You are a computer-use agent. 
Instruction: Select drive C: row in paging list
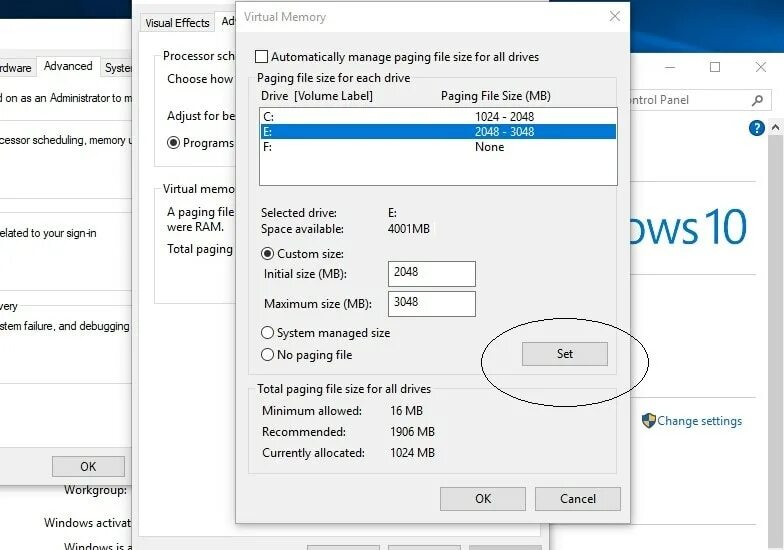point(438,116)
